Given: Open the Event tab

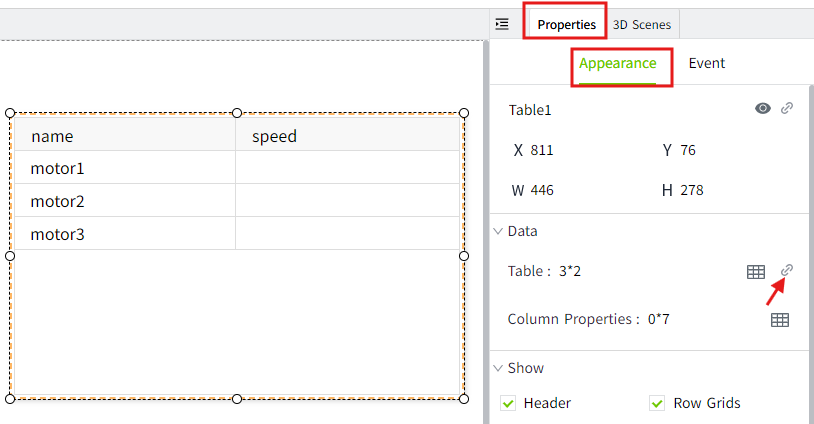Looking at the screenshot, I should [706, 63].
